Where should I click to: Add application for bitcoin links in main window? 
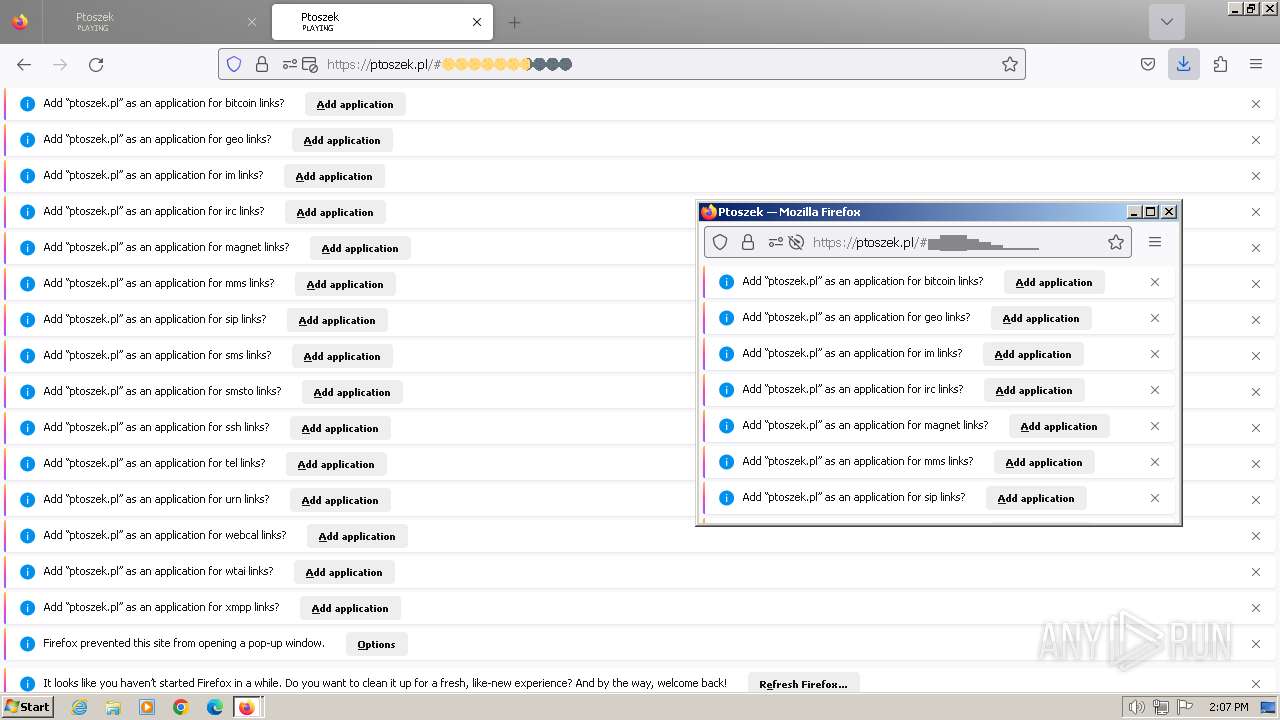355,104
